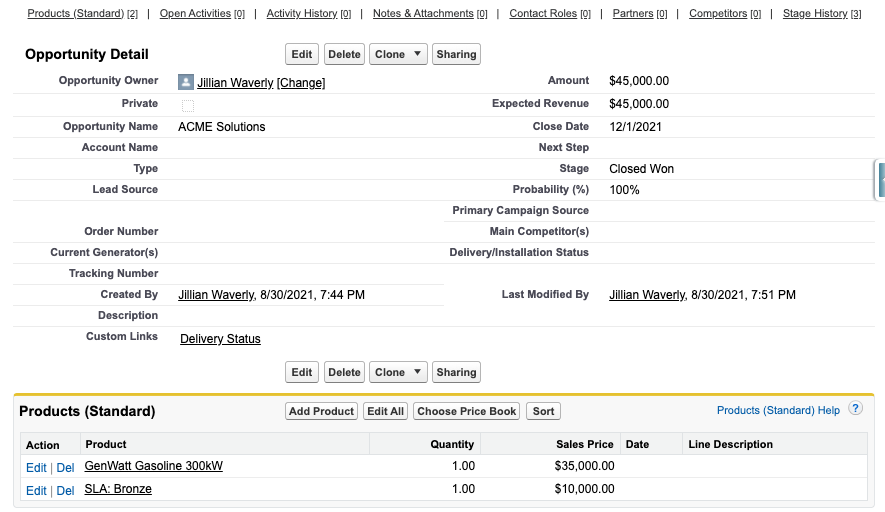This screenshot has height=512, width=885.
Task: Click the Add Product button
Action: pos(321,411)
